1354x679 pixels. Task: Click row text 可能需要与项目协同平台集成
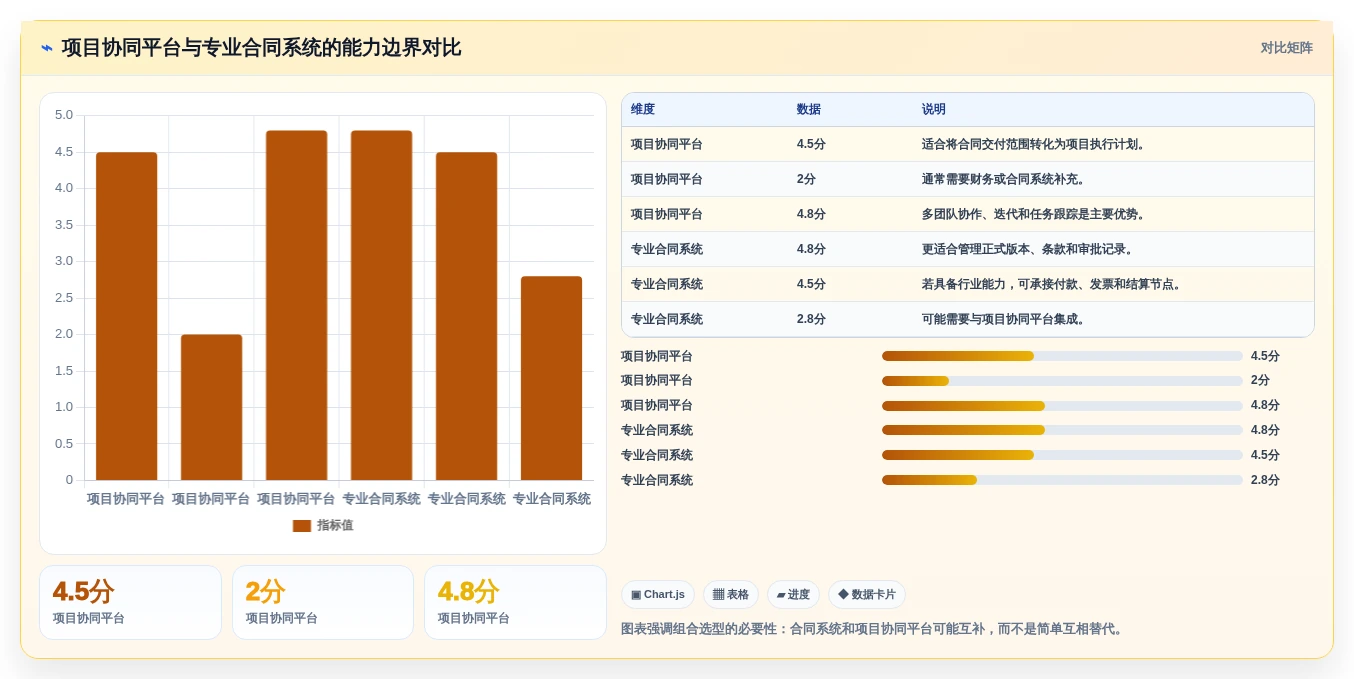[x=1003, y=320]
